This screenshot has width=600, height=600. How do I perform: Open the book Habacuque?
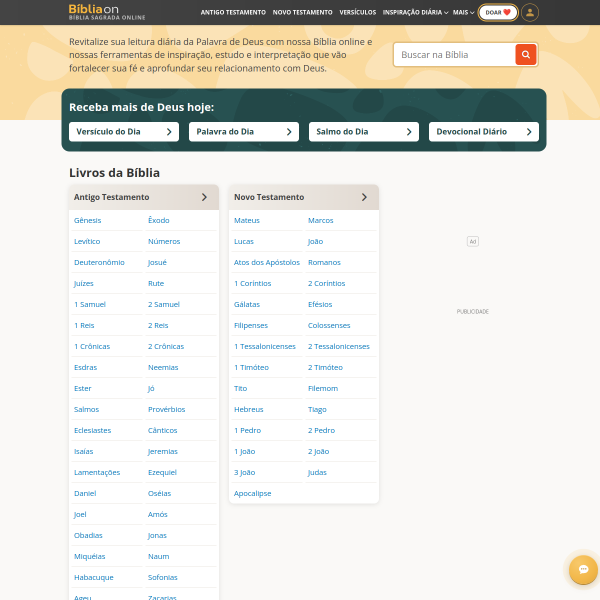pyautogui.click(x=94, y=578)
